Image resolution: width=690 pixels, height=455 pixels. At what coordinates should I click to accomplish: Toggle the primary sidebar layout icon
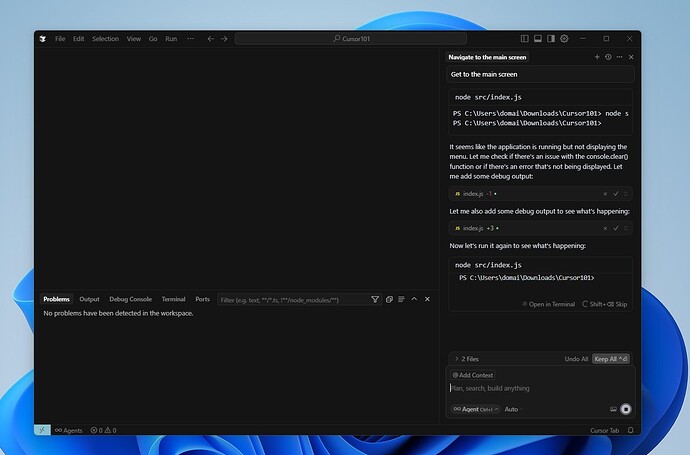525,39
